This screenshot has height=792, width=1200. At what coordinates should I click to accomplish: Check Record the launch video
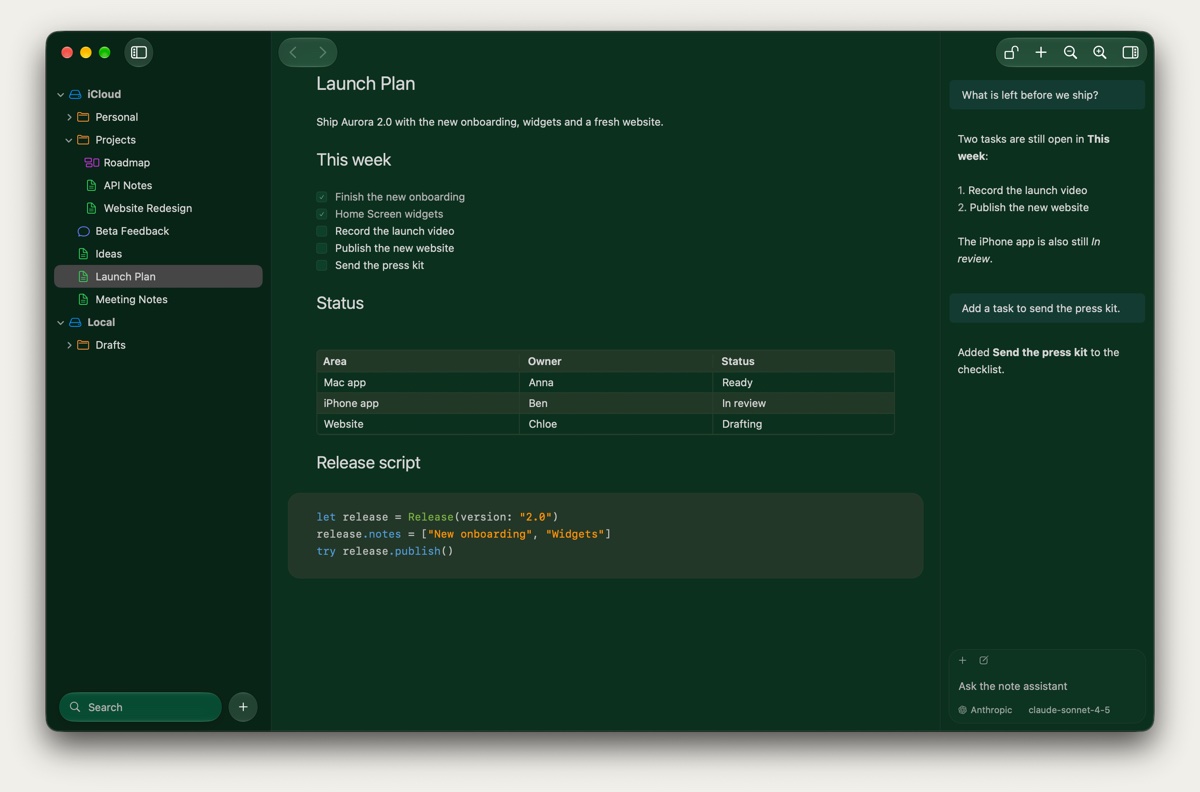(x=322, y=231)
